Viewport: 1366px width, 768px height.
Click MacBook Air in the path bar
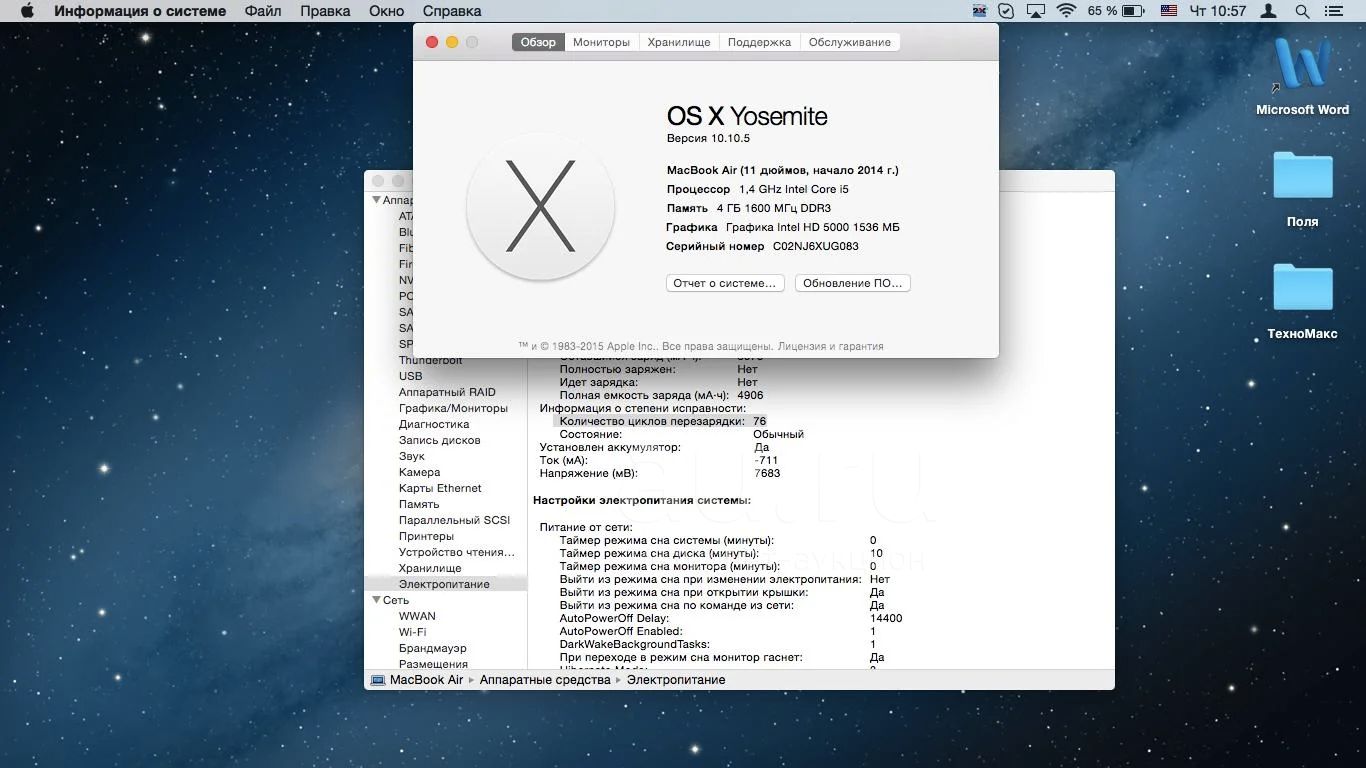426,680
